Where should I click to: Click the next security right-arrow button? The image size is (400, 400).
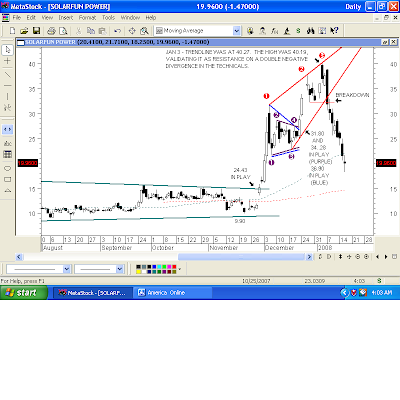386,256
